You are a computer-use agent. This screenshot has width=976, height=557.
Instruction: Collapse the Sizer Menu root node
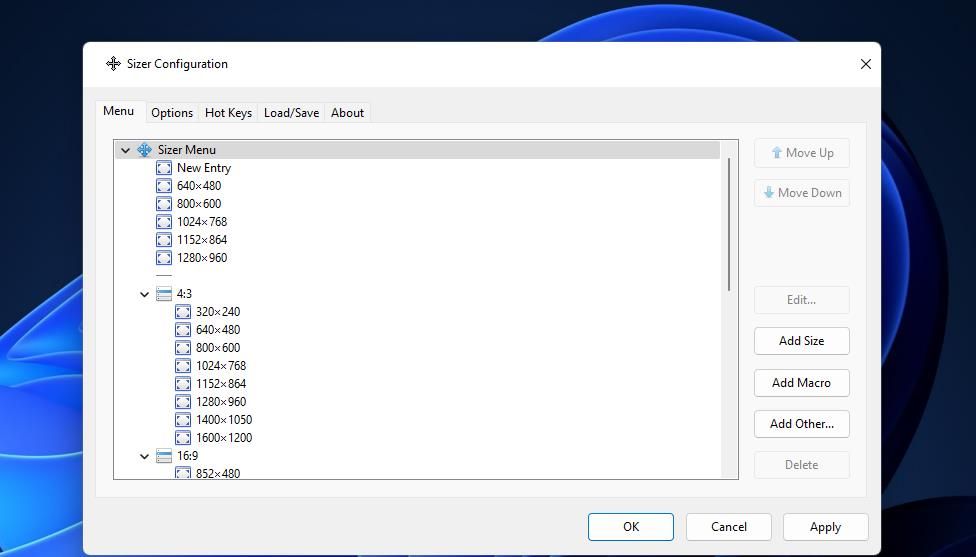126,151
